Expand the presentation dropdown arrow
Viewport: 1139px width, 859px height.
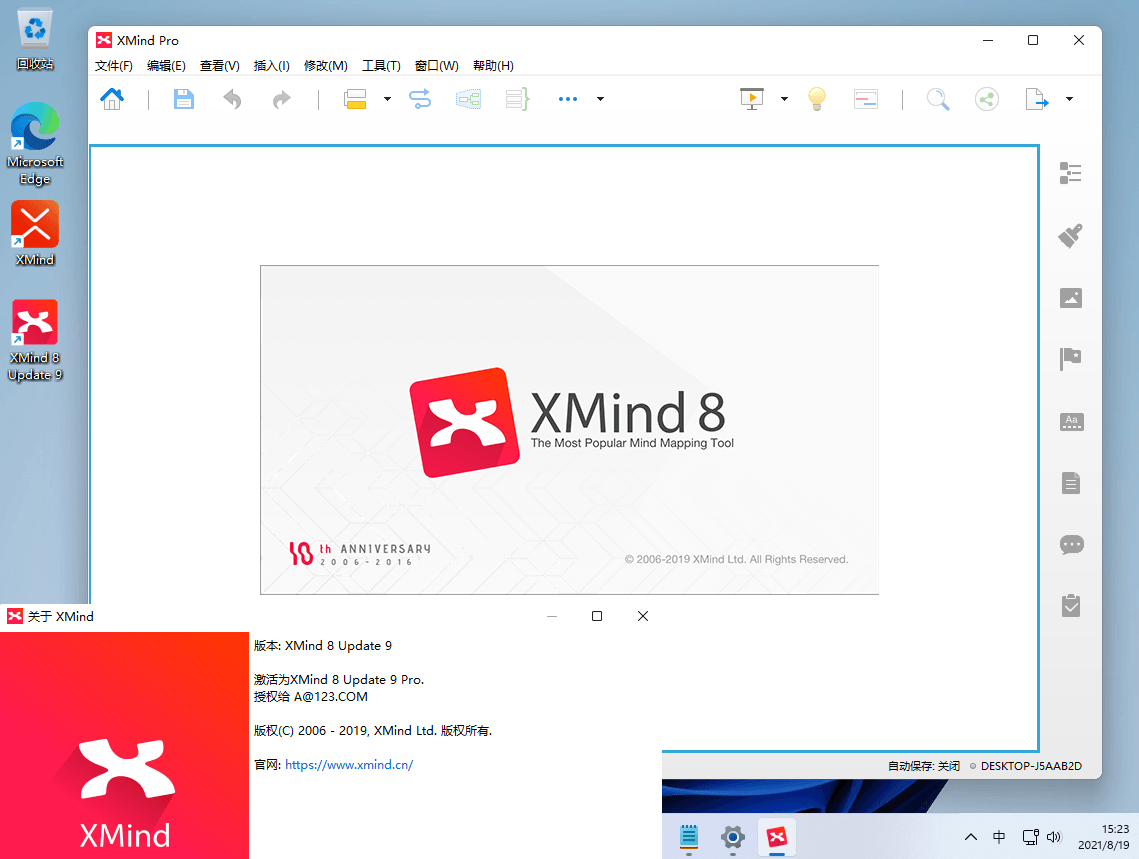click(x=784, y=99)
